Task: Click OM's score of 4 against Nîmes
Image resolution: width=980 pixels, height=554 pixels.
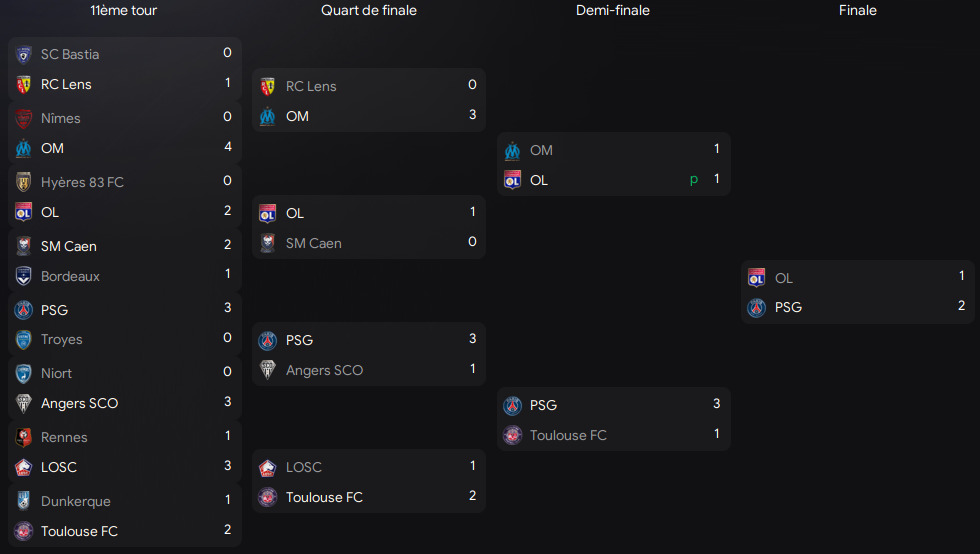Action: (x=227, y=147)
